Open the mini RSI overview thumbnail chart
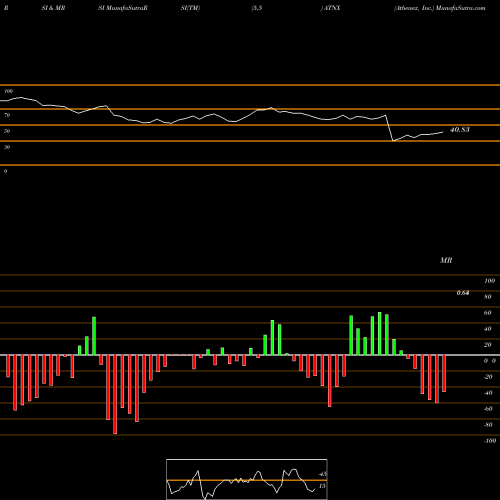The image size is (500, 500). [x=247, y=479]
